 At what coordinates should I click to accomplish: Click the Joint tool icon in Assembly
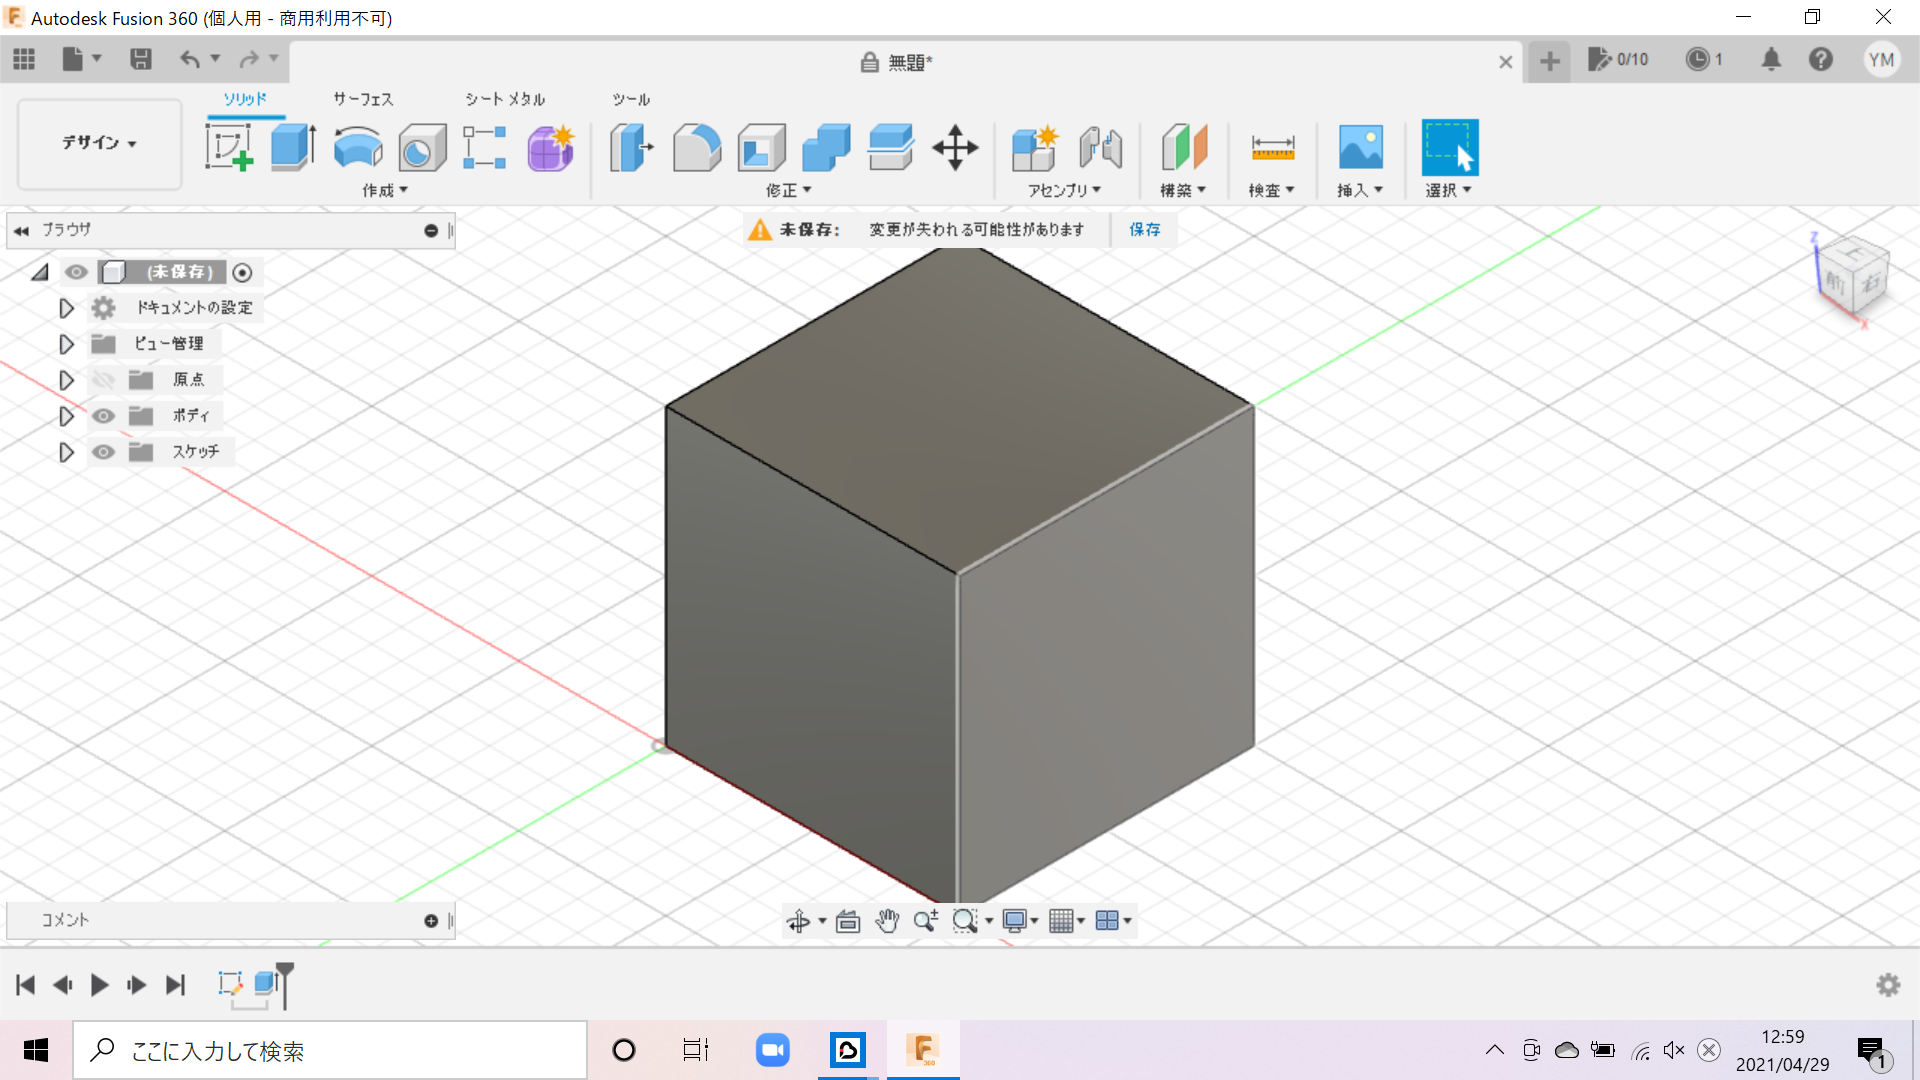click(x=1100, y=147)
